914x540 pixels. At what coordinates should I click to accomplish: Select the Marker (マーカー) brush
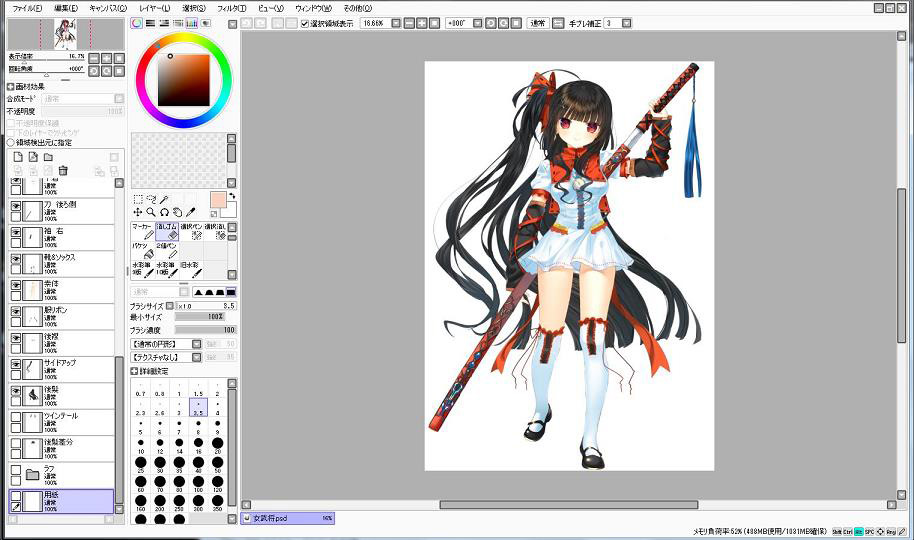click(x=143, y=231)
